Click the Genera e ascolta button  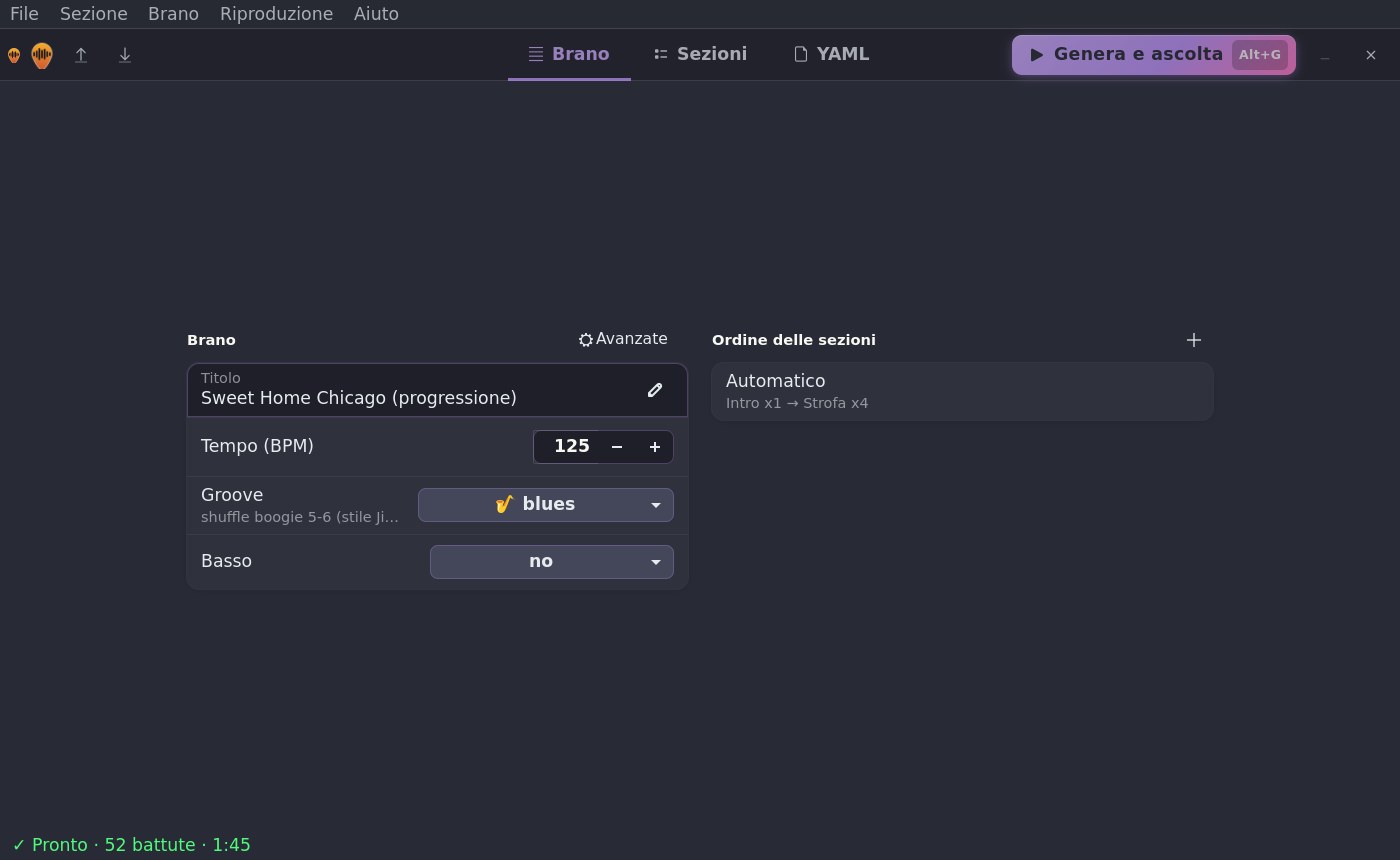[x=1154, y=55]
